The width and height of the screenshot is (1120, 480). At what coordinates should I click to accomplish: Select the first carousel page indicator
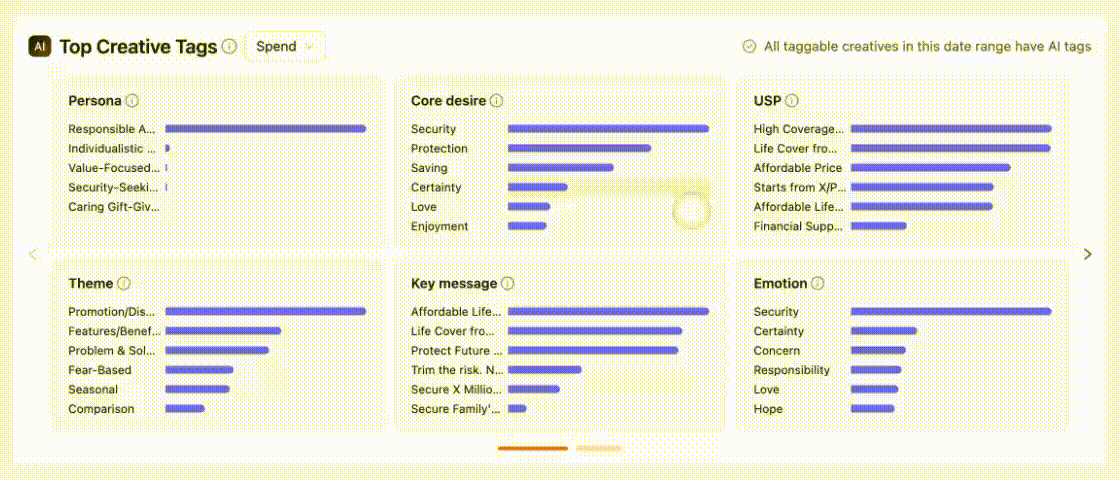coord(532,448)
